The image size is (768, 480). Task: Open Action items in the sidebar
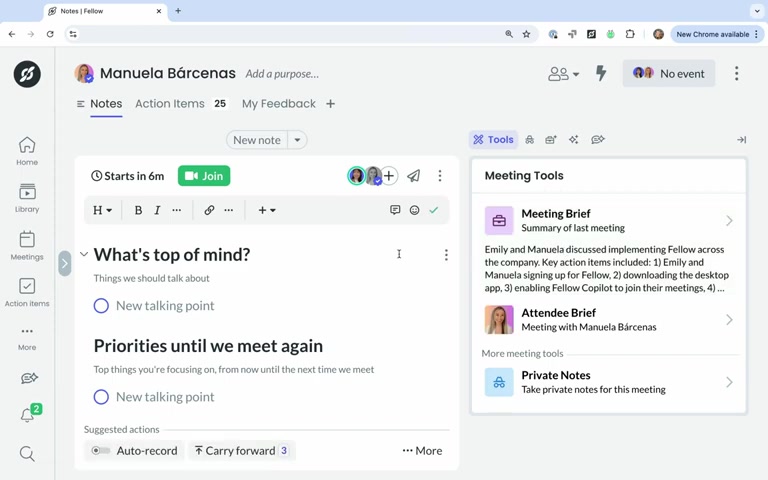(27, 292)
